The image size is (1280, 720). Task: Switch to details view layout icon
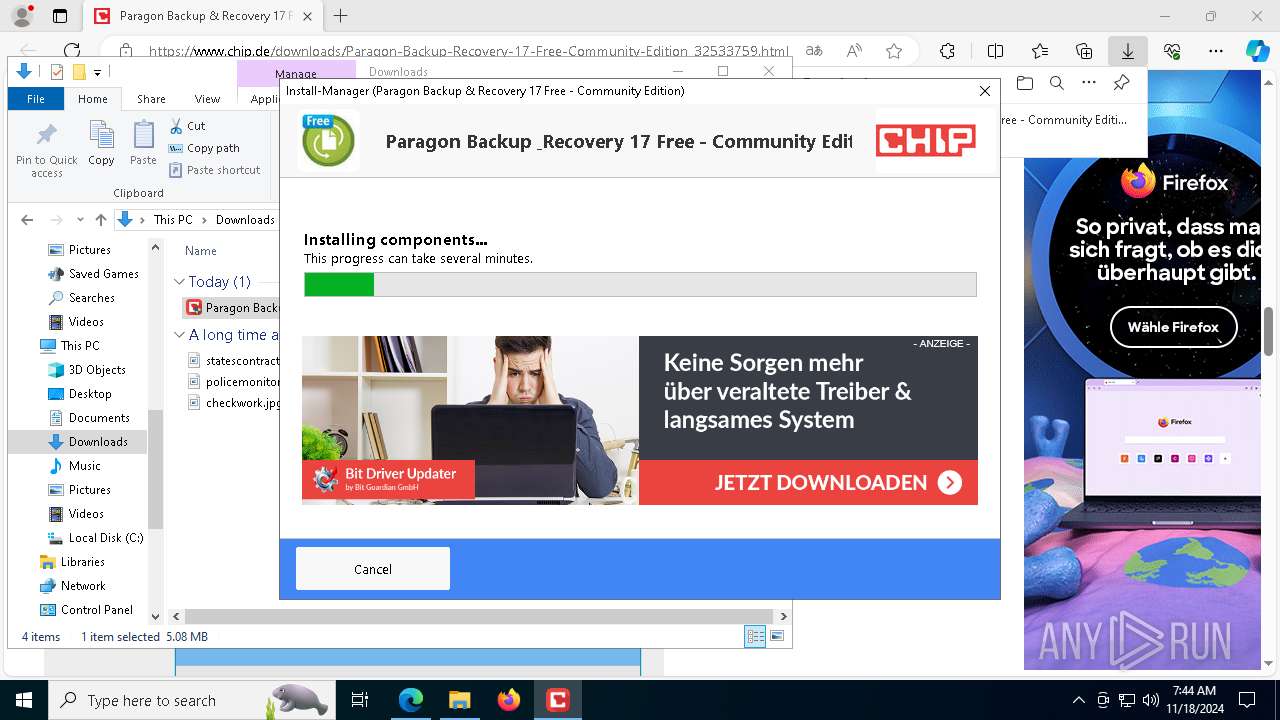click(755, 636)
